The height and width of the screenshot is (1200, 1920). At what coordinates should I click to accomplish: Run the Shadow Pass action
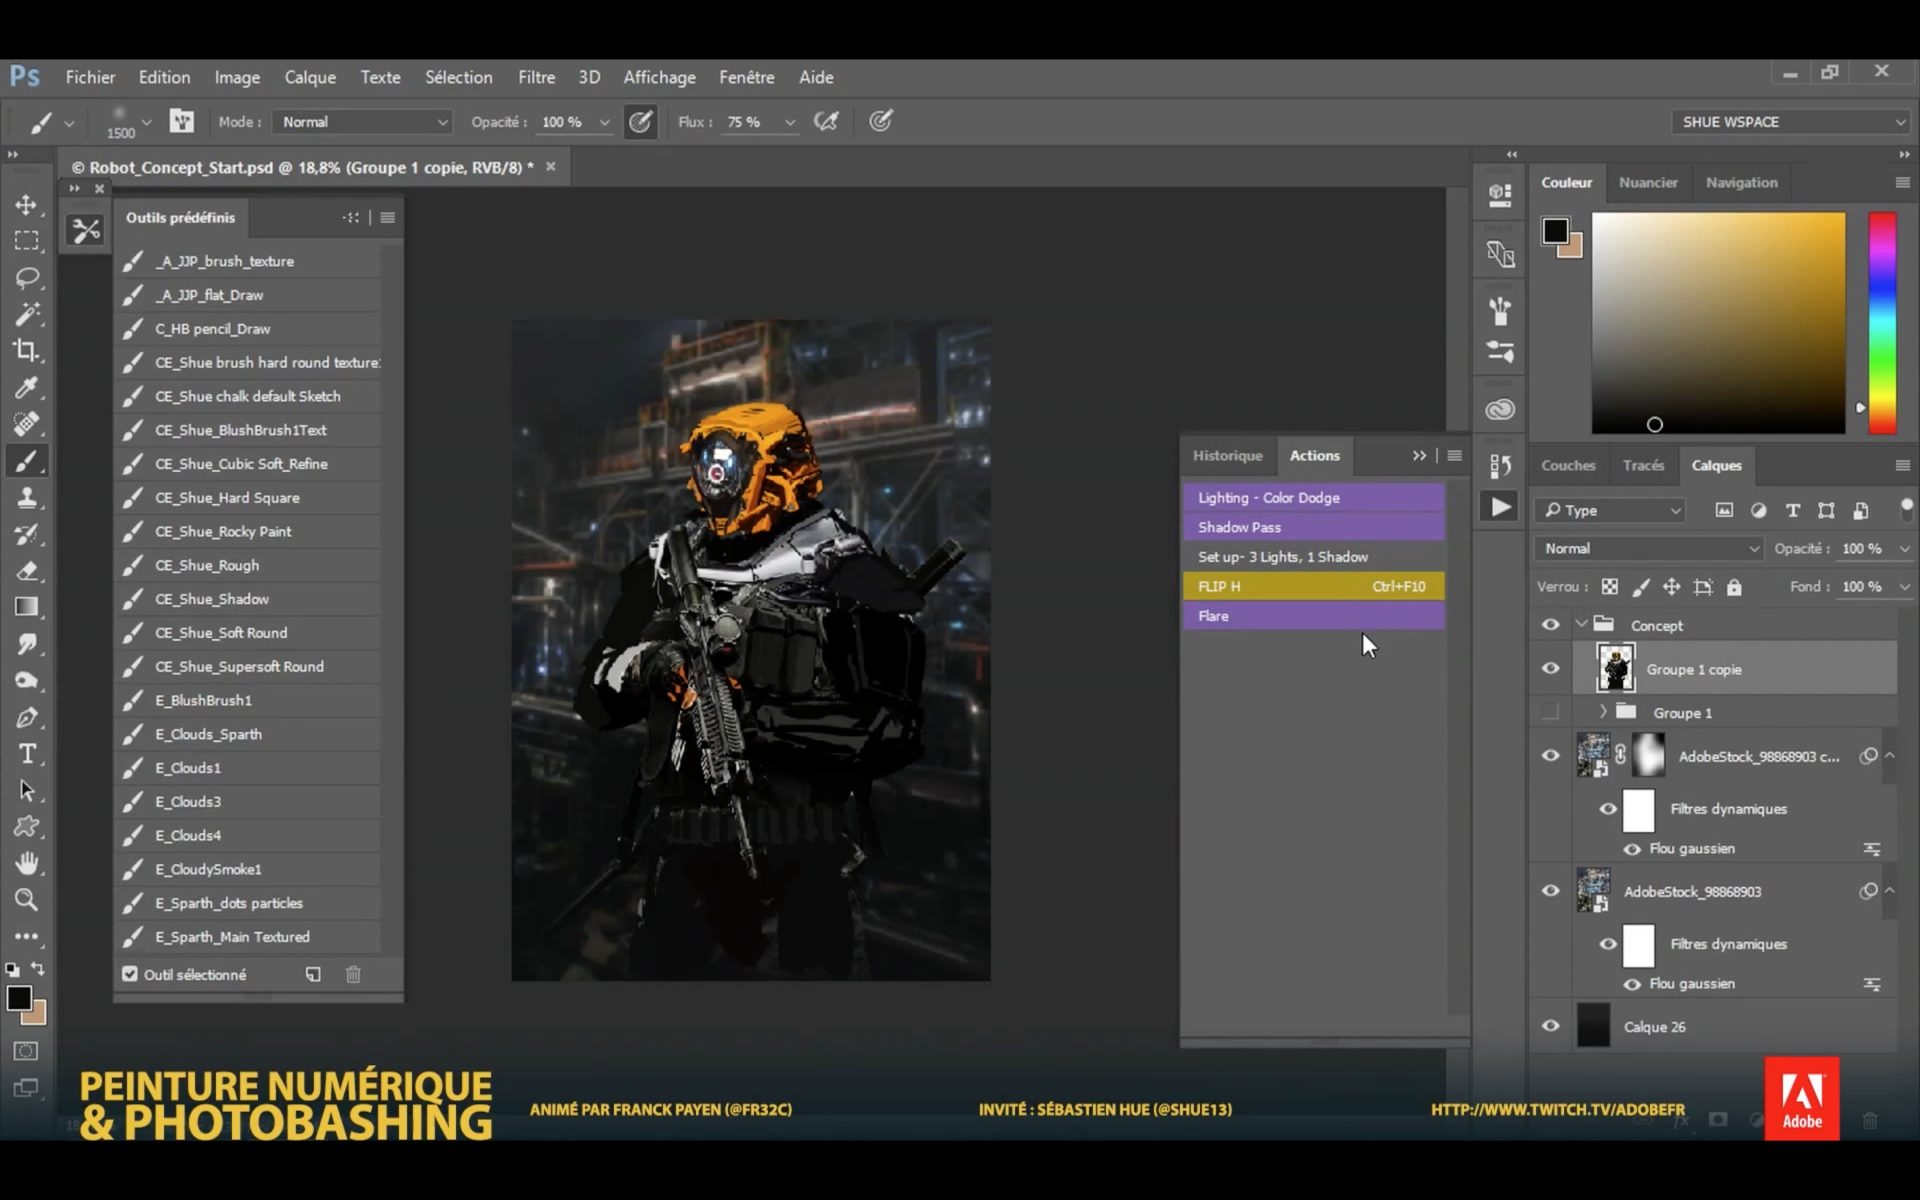point(1313,527)
